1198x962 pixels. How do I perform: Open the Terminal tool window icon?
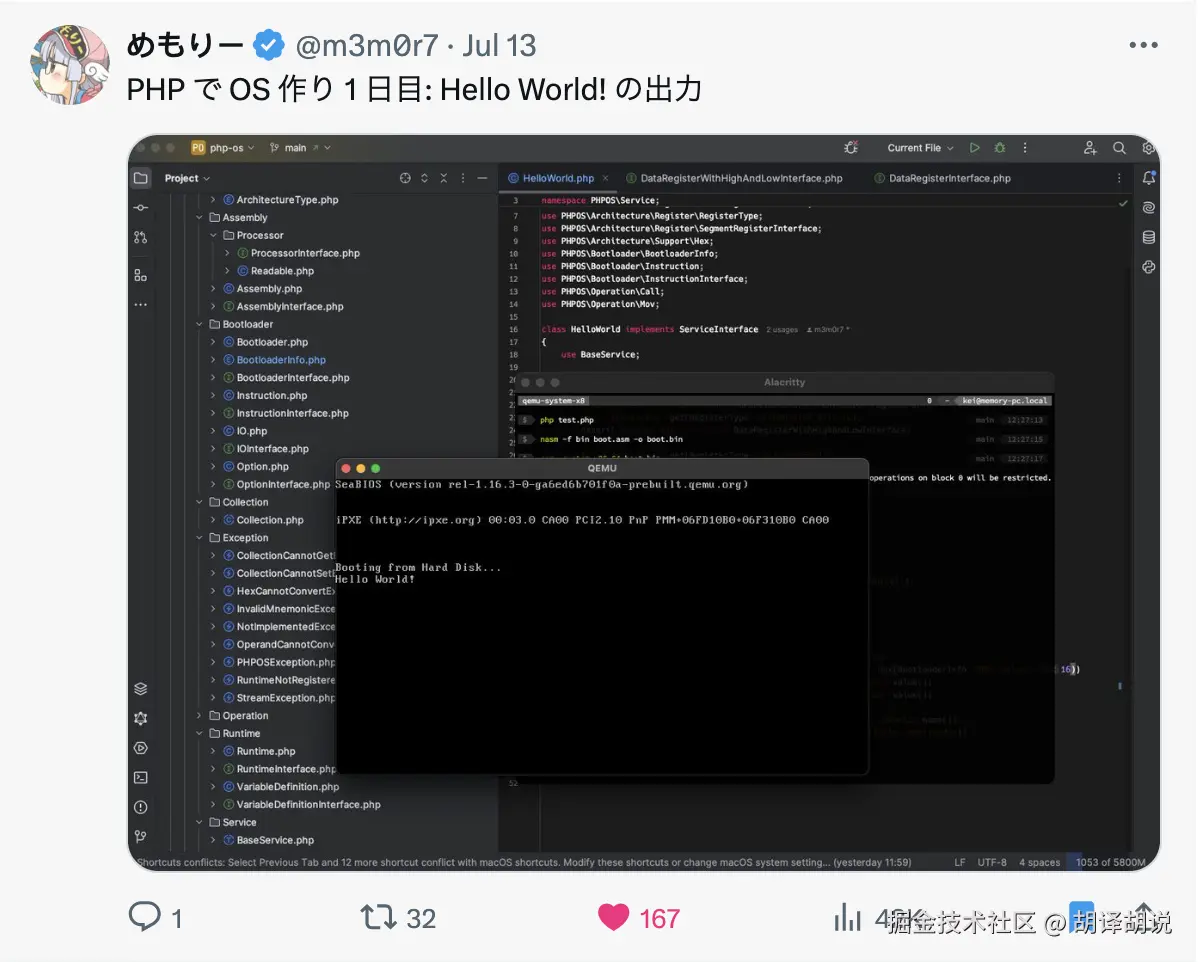pyautogui.click(x=141, y=777)
